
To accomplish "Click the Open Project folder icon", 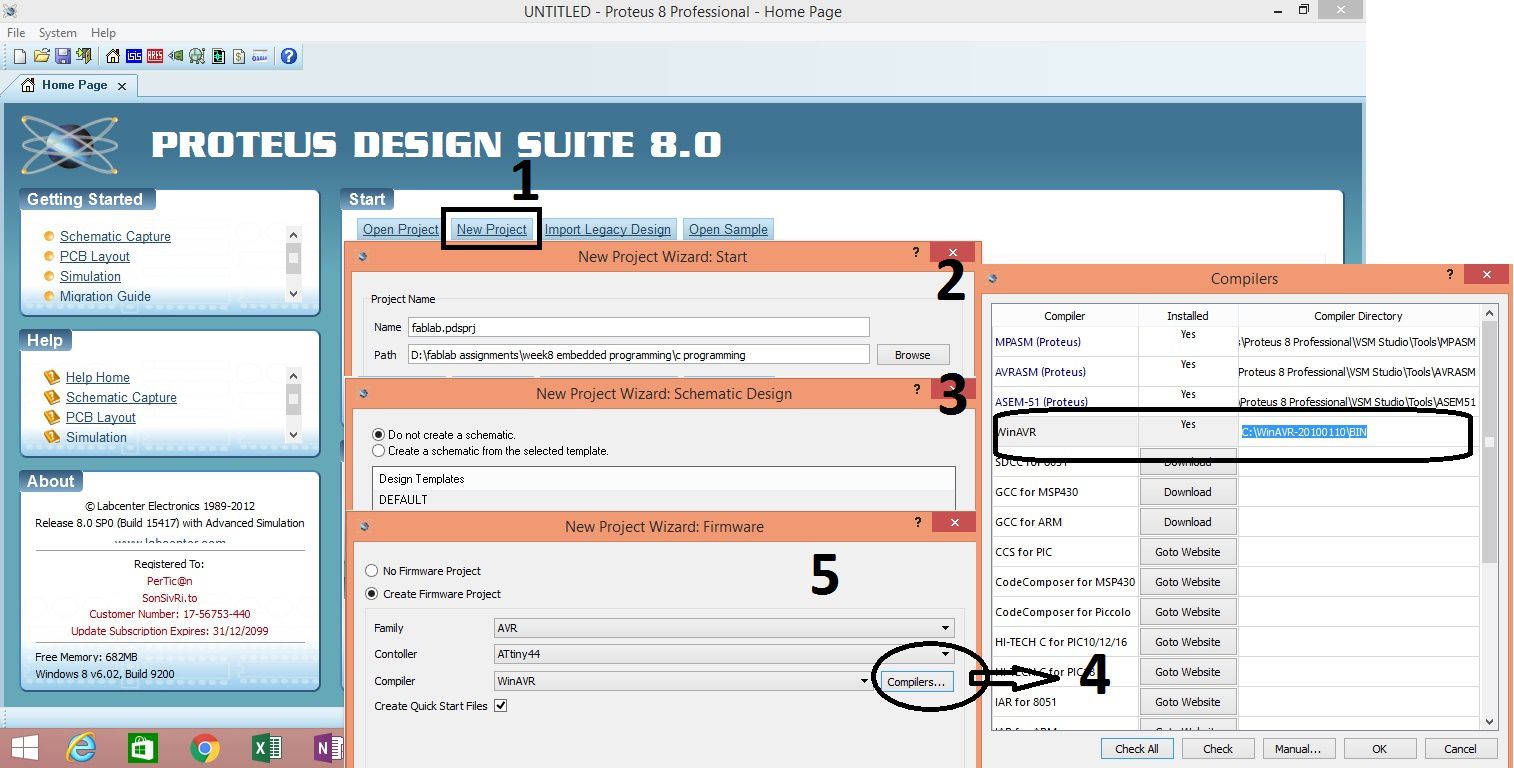I will tap(42, 56).
